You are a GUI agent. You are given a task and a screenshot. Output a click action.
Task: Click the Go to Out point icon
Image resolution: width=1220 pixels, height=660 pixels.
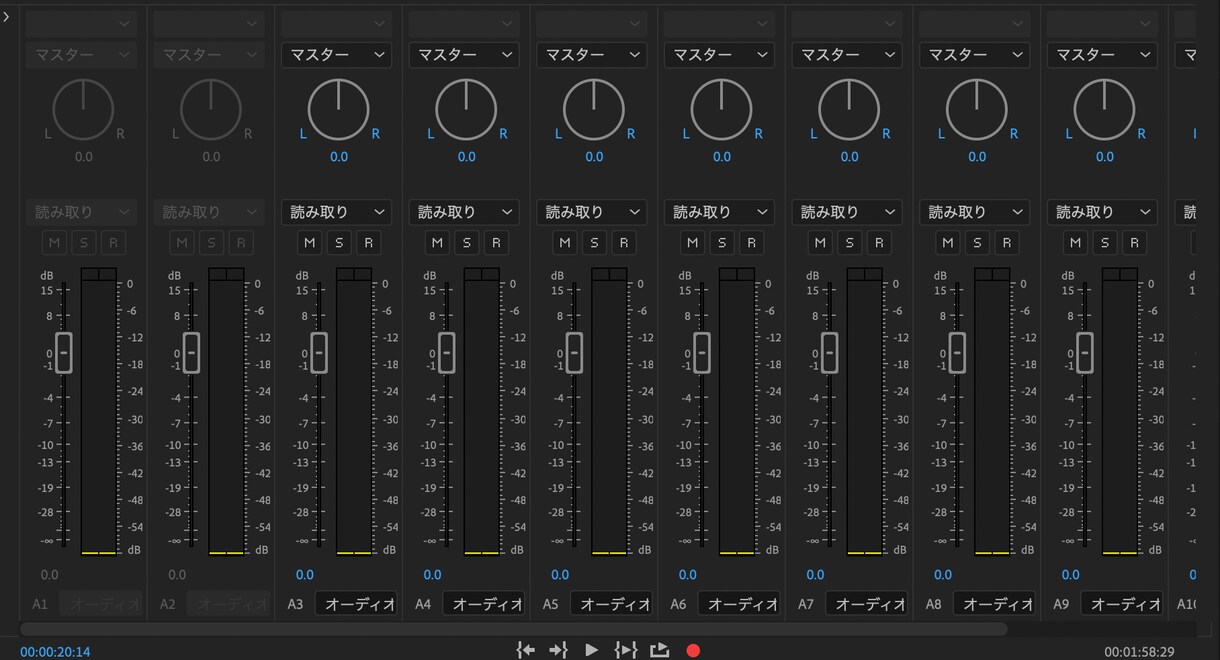coord(558,650)
